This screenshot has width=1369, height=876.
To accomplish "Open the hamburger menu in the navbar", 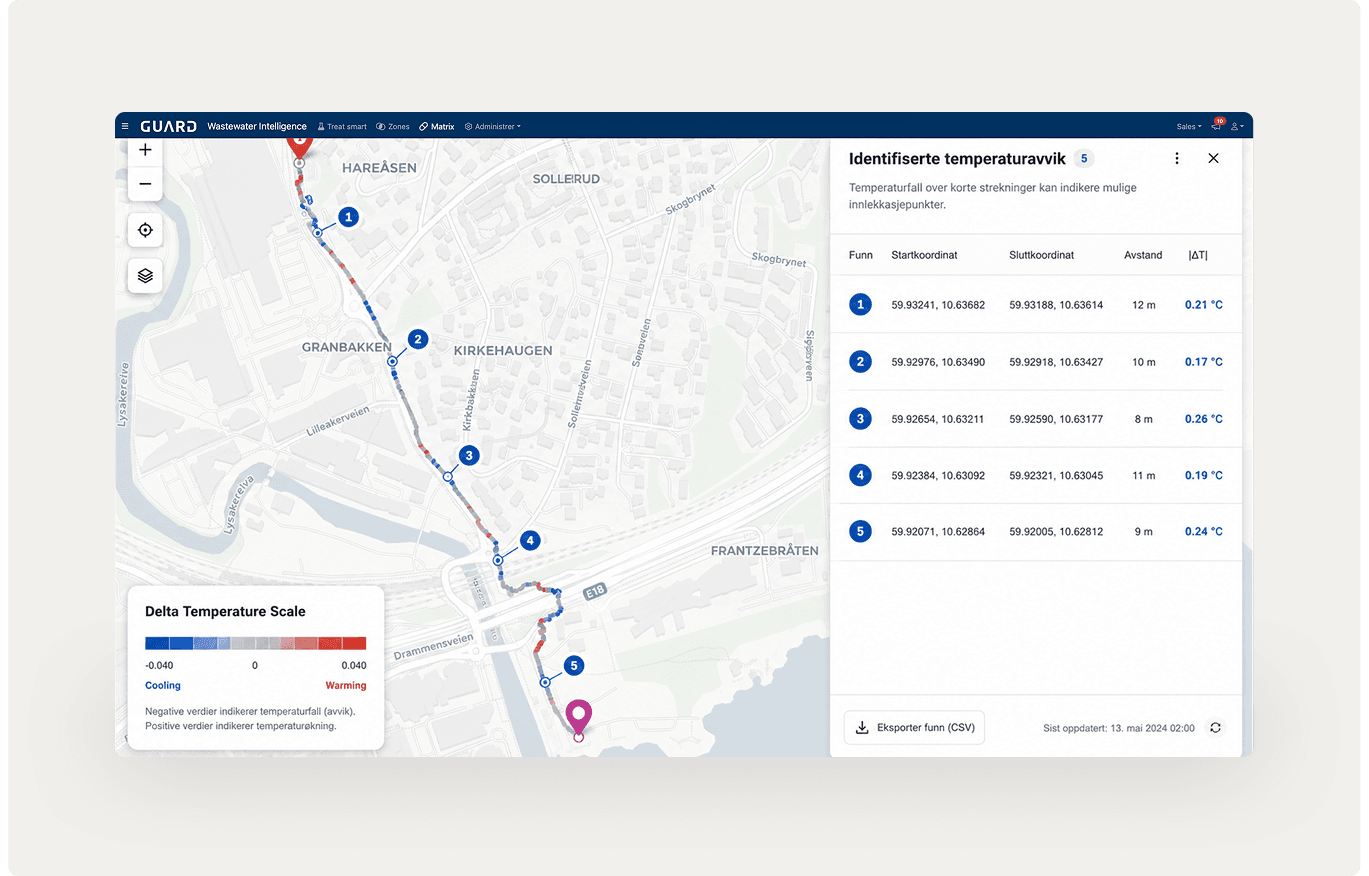I will (x=125, y=127).
